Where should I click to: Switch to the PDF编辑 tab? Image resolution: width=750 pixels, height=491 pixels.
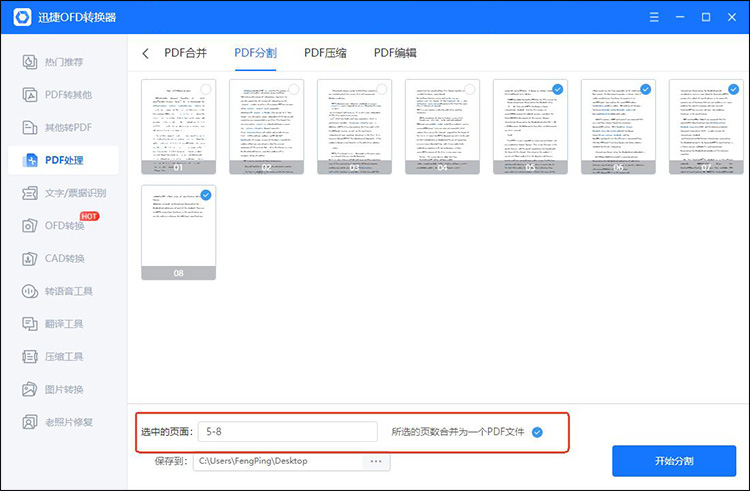coord(395,53)
